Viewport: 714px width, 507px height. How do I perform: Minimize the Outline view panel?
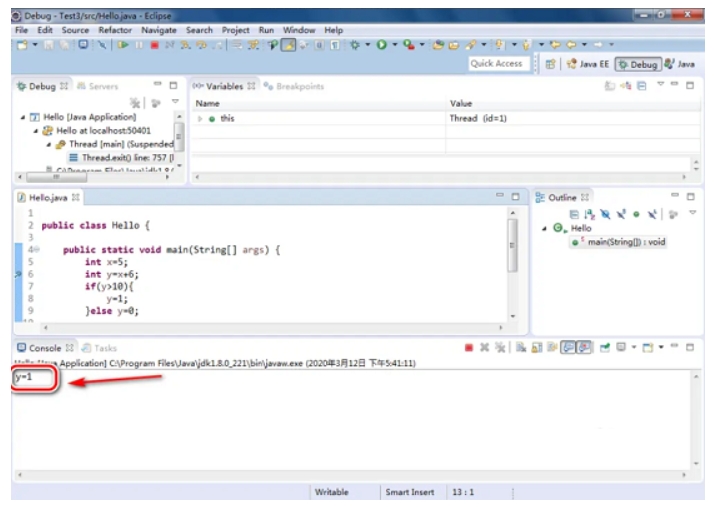click(x=675, y=197)
